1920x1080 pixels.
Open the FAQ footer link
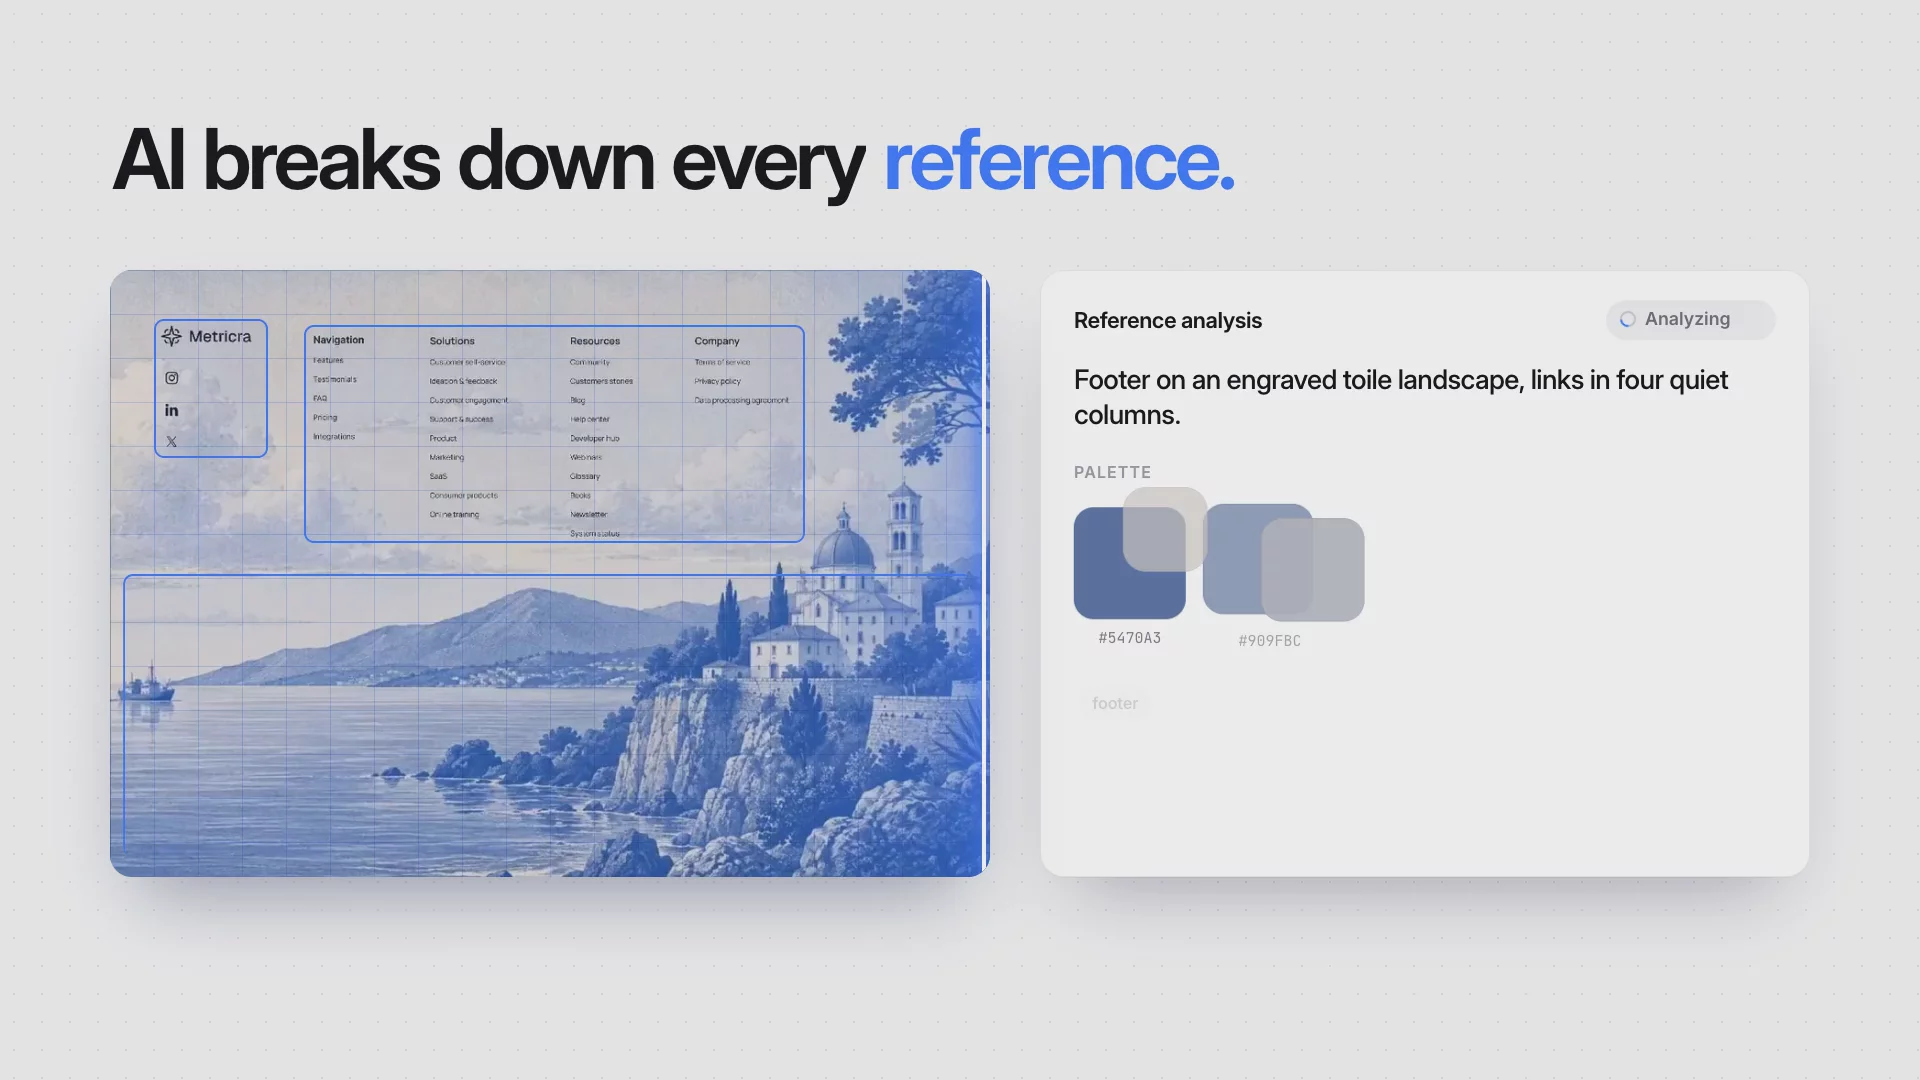(x=320, y=398)
